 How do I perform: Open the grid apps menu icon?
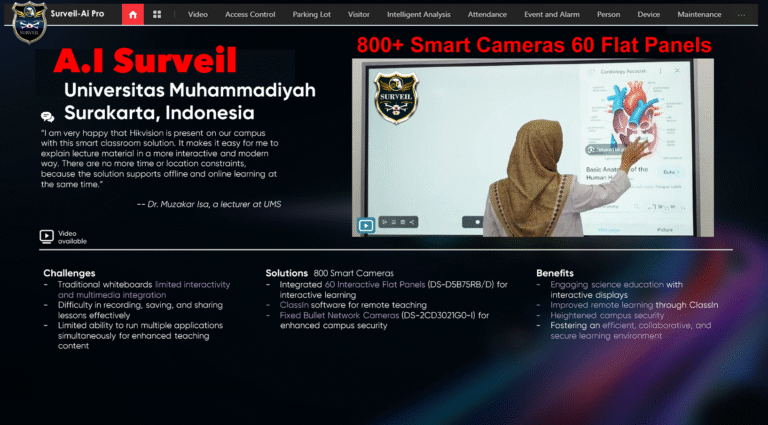(157, 15)
